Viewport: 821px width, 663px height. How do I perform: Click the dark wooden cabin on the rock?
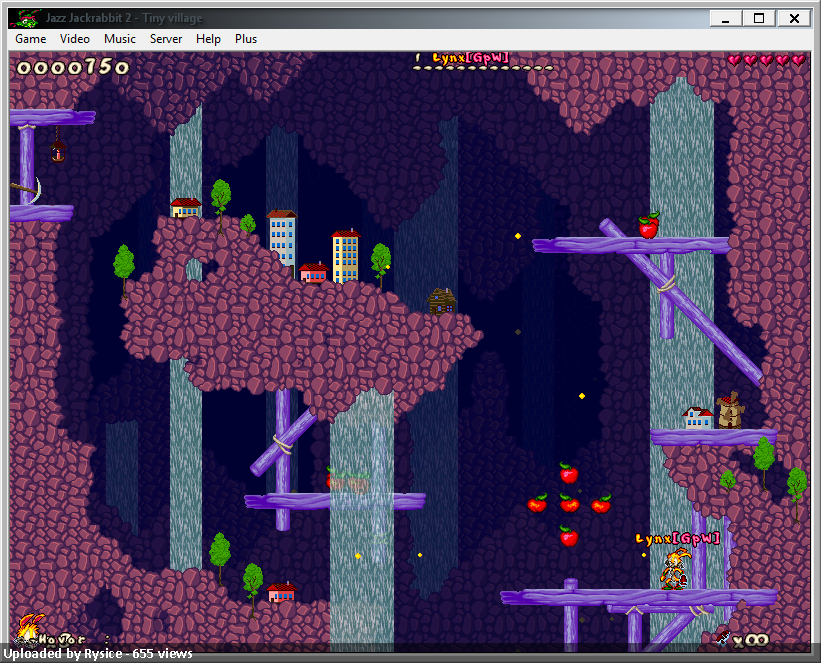[441, 302]
